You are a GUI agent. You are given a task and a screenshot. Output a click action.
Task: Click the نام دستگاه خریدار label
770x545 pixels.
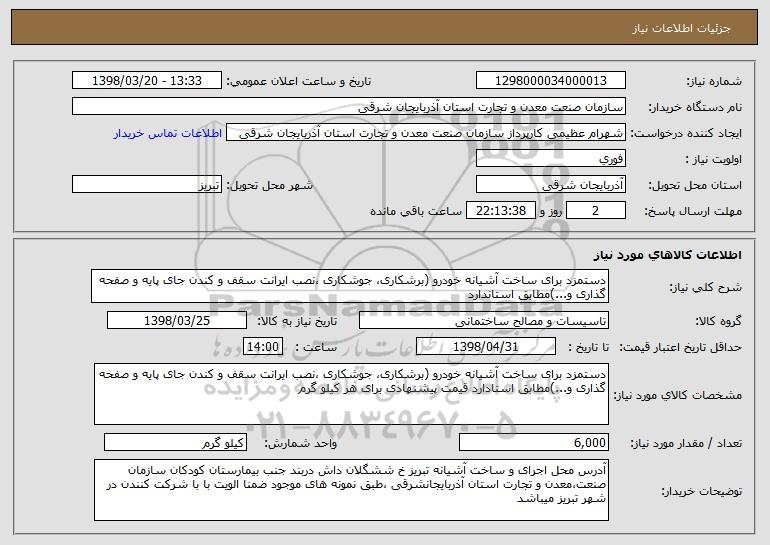[695, 107]
